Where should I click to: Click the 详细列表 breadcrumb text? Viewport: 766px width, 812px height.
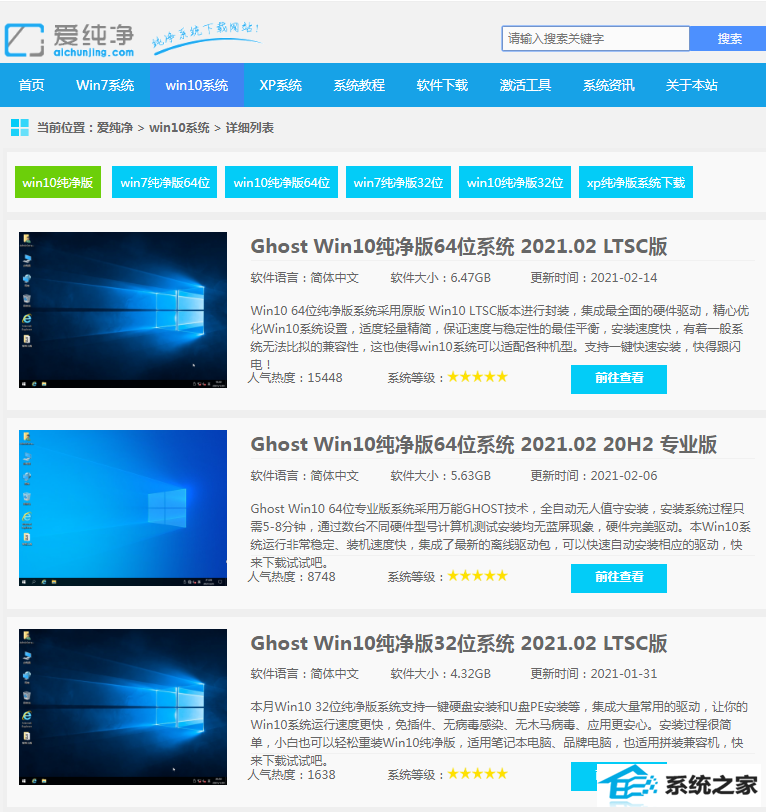[x=250, y=127]
